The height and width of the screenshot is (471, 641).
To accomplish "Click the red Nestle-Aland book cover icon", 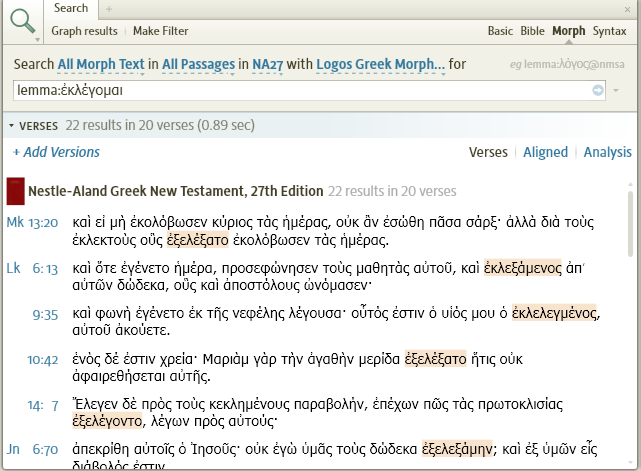I will pos(16,191).
